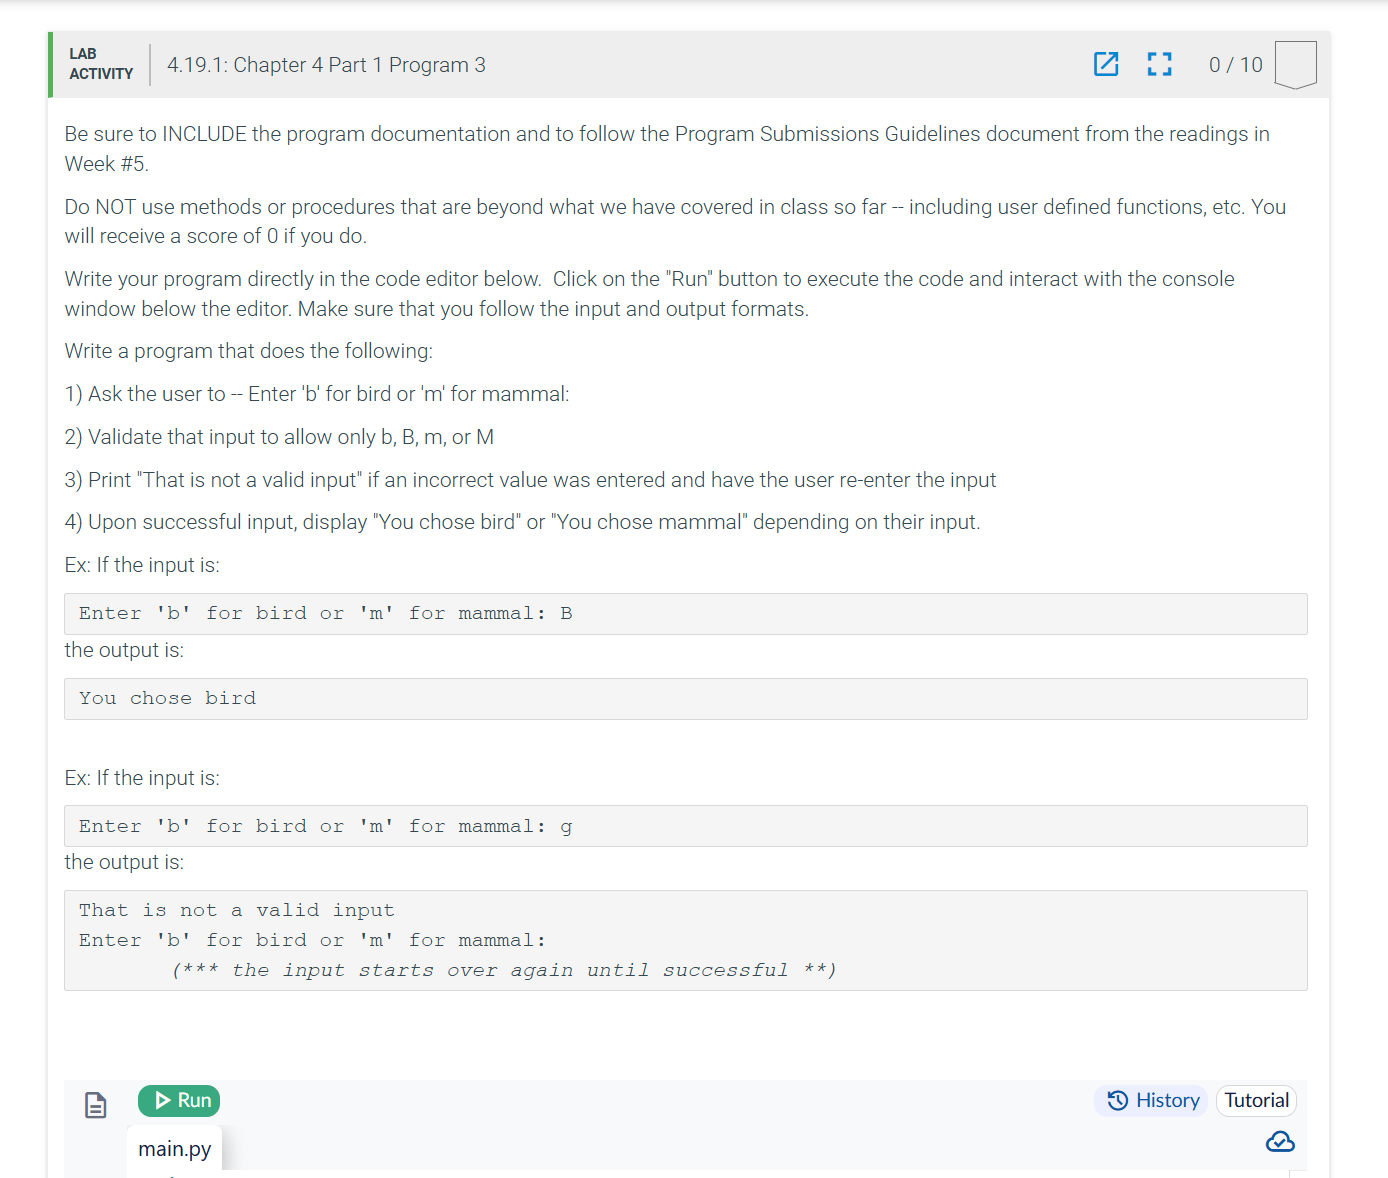Switch to the main.py tab
Image resolution: width=1388 pixels, height=1178 pixels.
pyautogui.click(x=174, y=1149)
